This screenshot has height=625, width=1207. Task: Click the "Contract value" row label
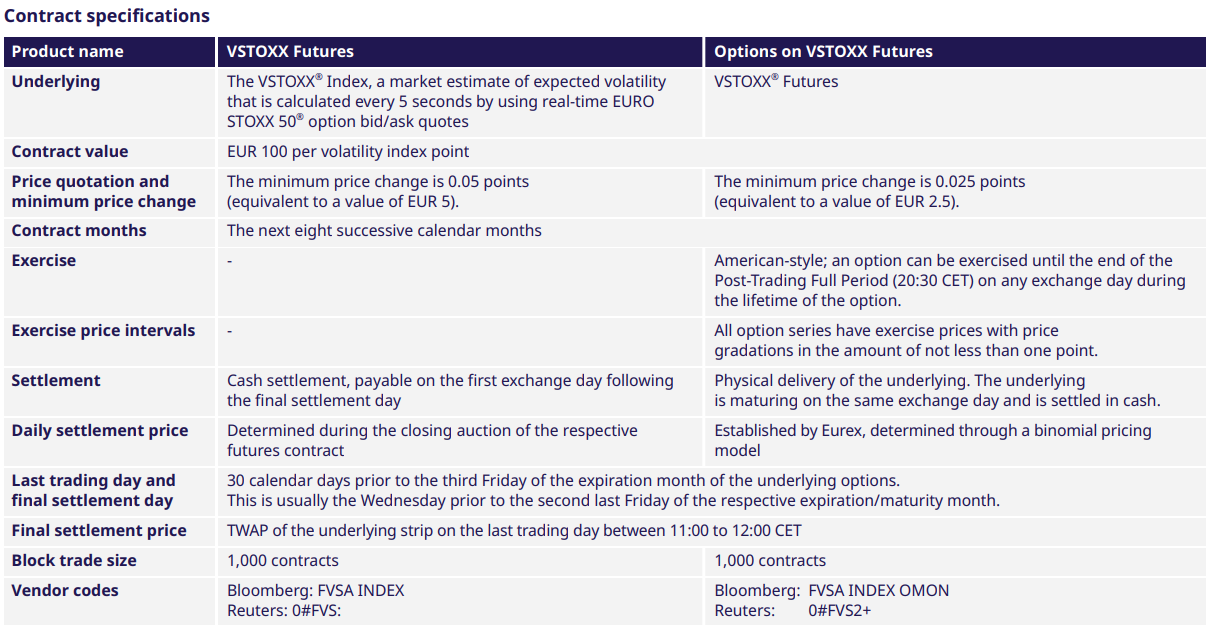click(70, 152)
